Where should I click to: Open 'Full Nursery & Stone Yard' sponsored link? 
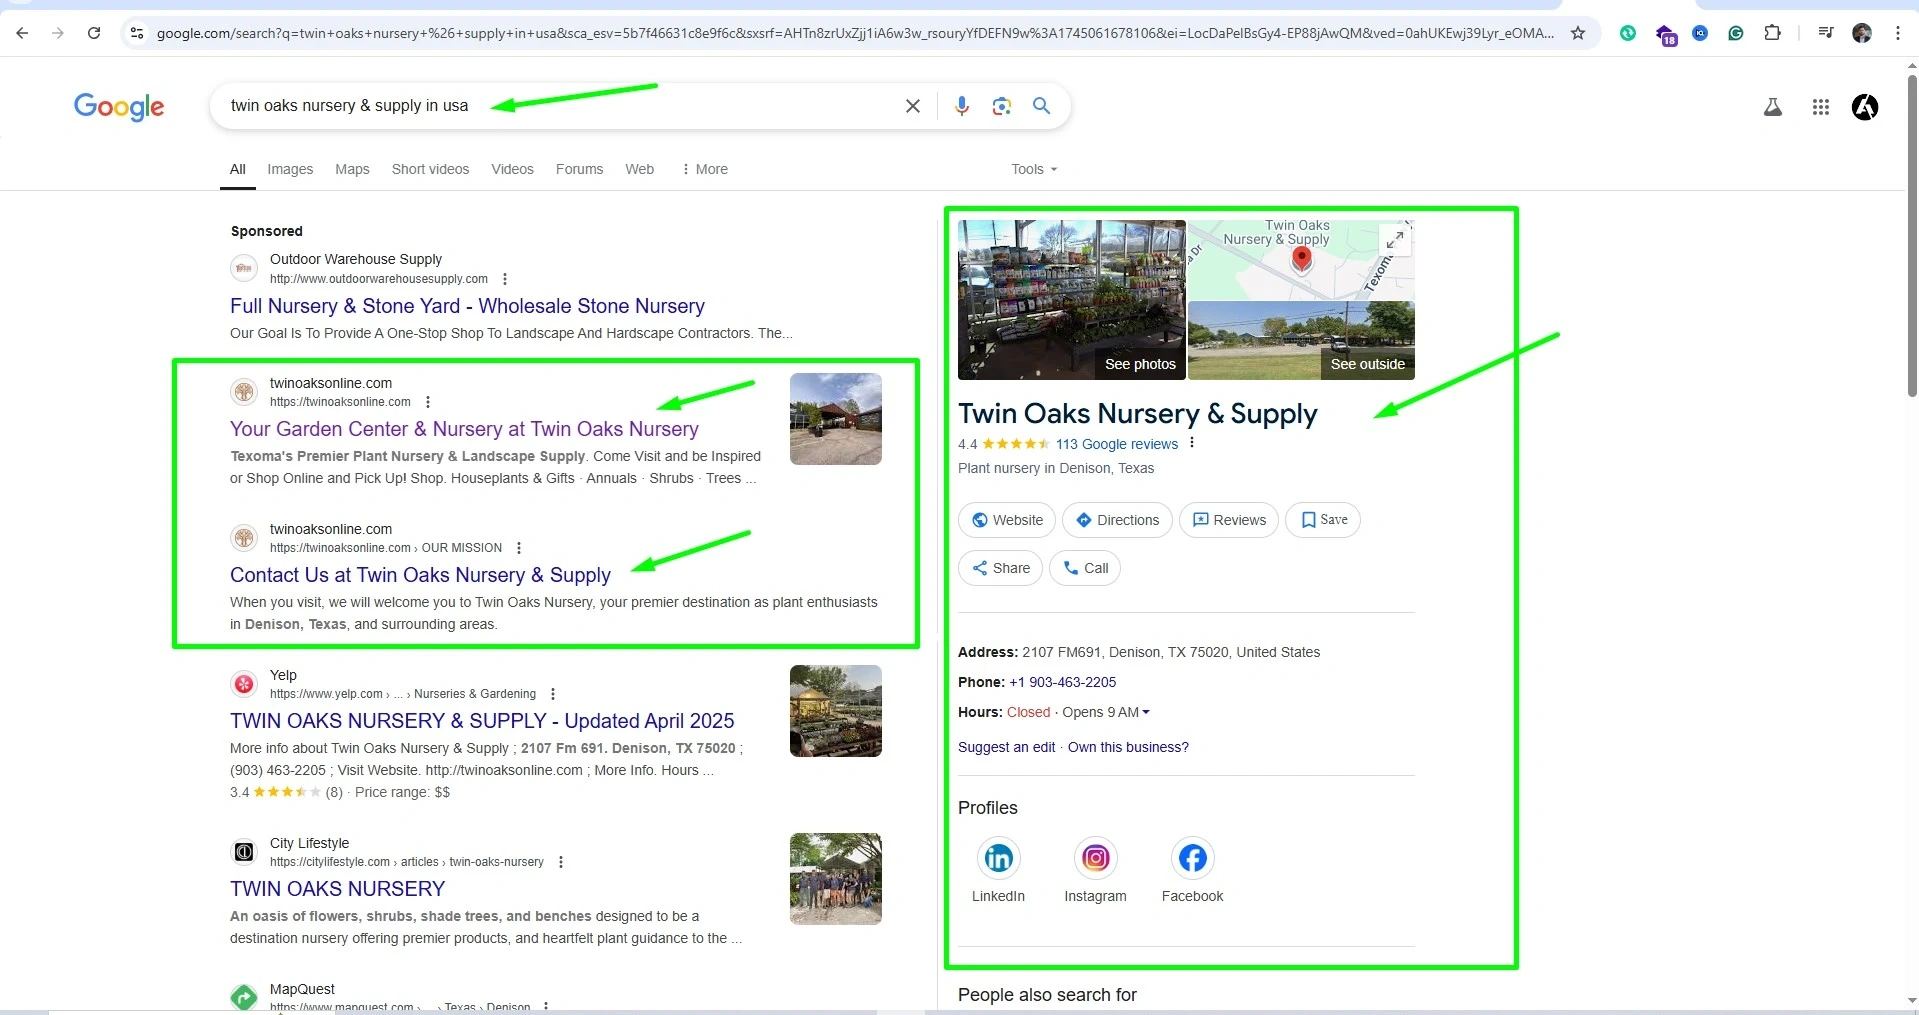[x=467, y=306]
